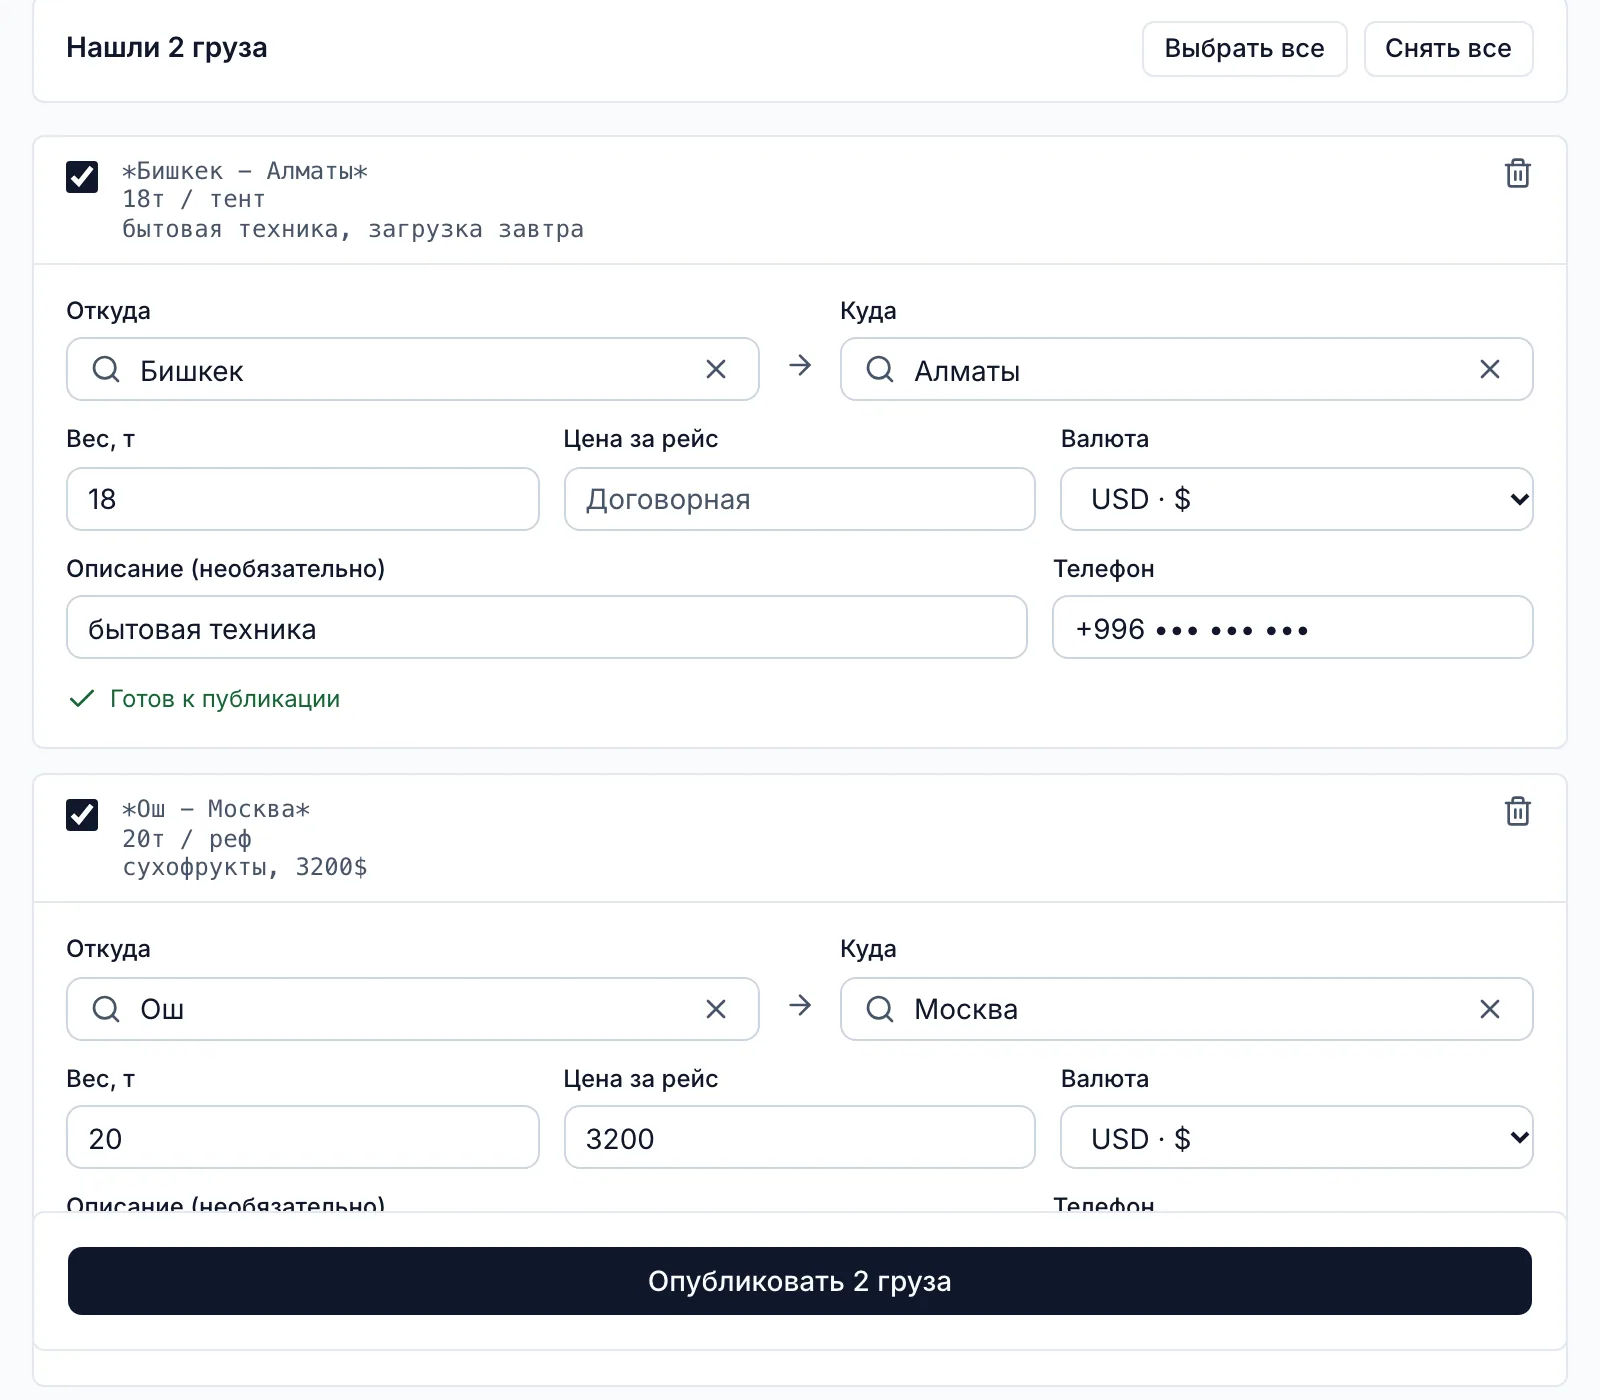1600x1400 pixels.
Task: Click the Готов к публикации status text
Action: [x=225, y=699]
